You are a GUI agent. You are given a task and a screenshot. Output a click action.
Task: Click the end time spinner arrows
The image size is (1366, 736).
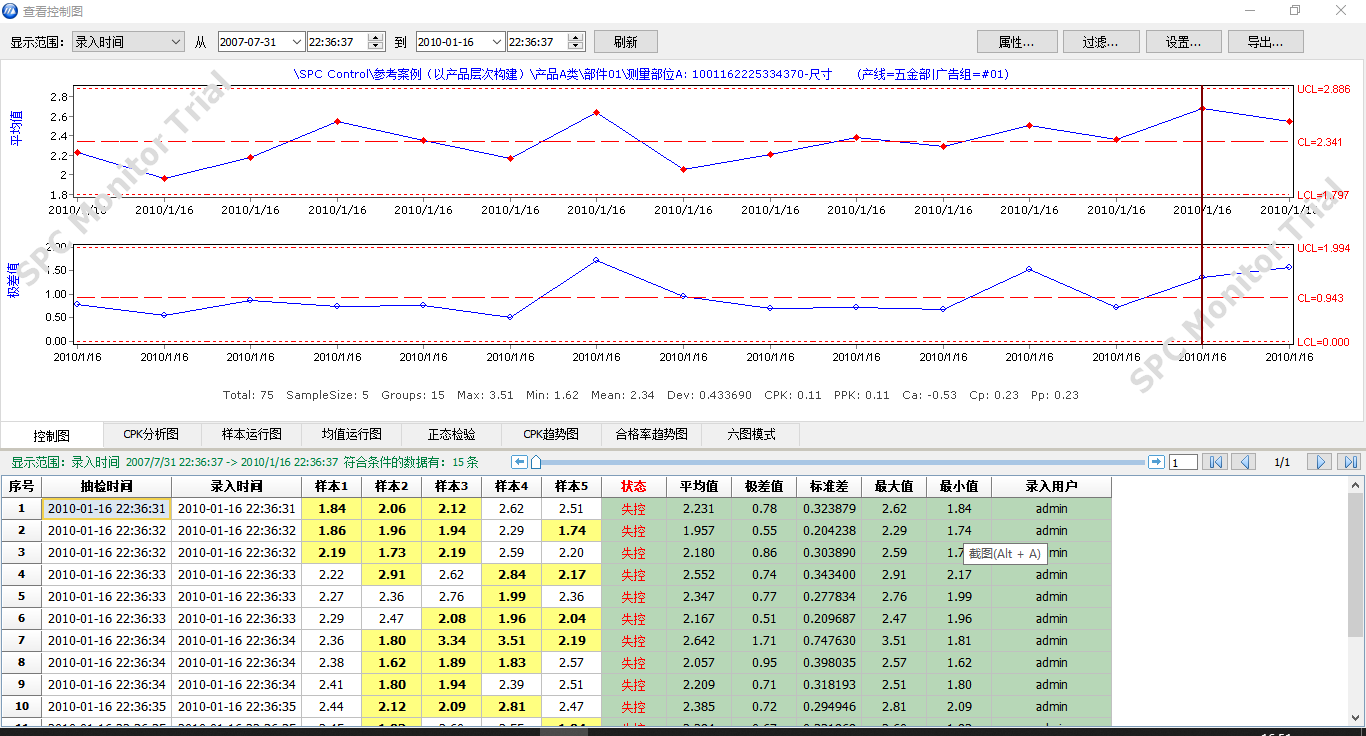[575, 42]
